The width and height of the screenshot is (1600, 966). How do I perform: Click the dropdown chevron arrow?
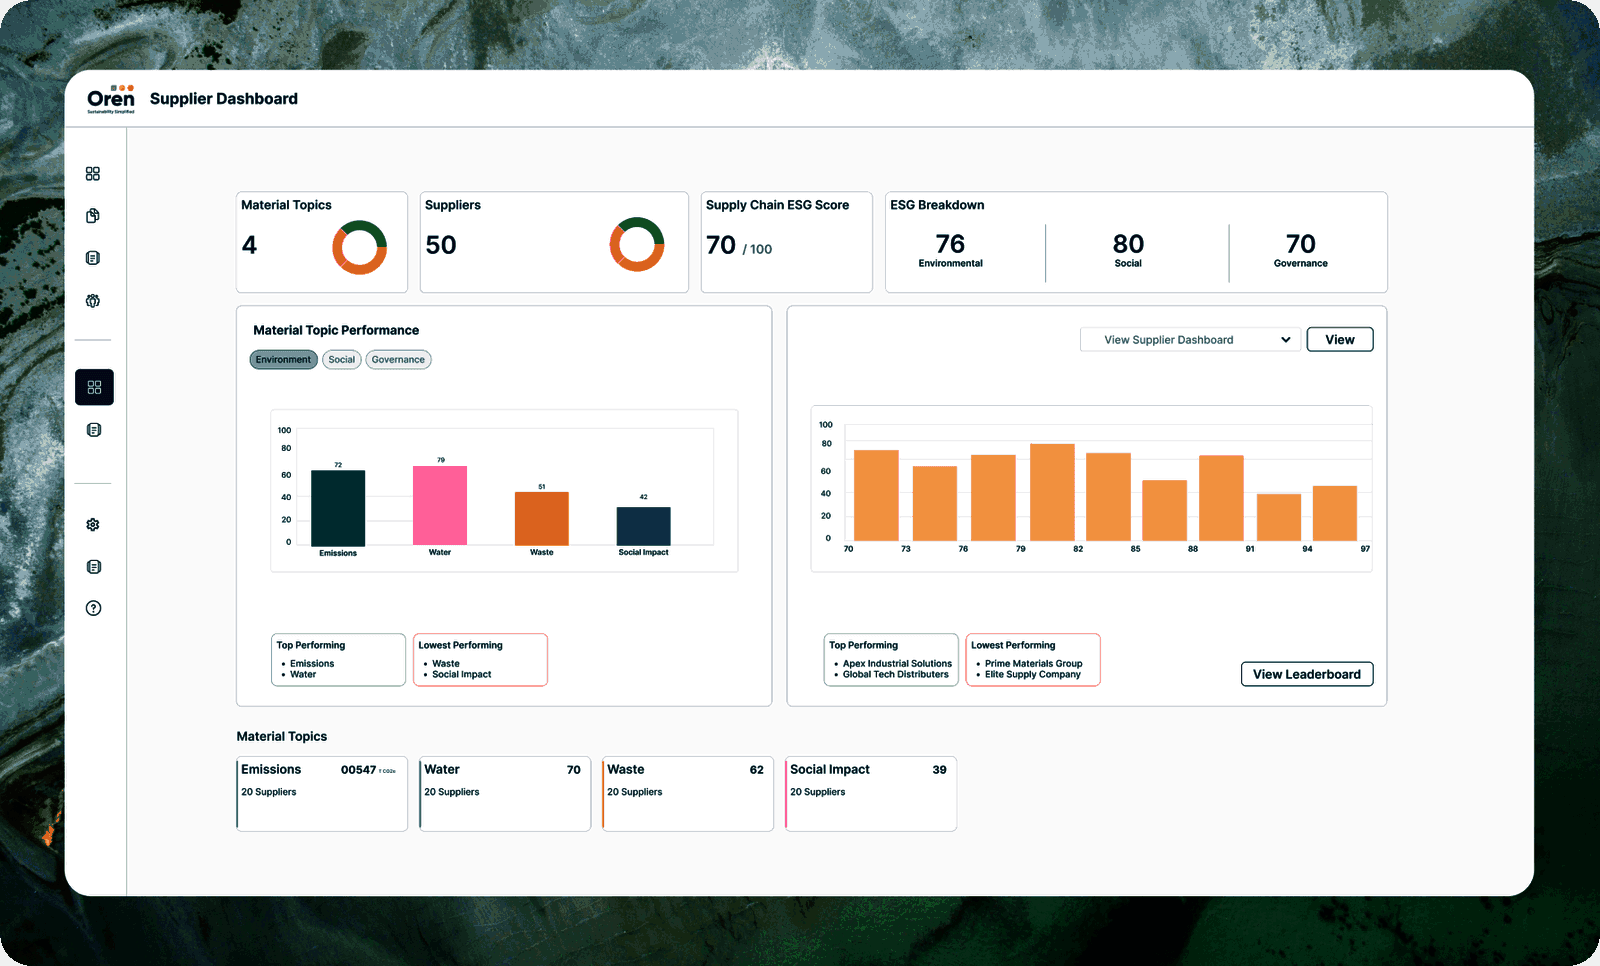(1285, 340)
